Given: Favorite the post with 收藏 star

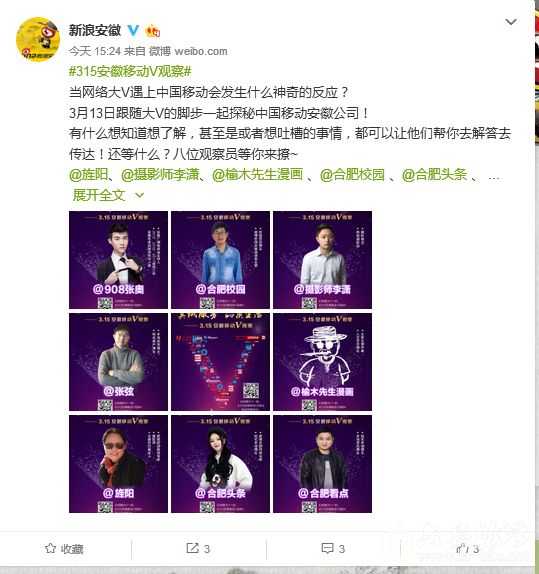Looking at the screenshot, I should tap(64, 548).
